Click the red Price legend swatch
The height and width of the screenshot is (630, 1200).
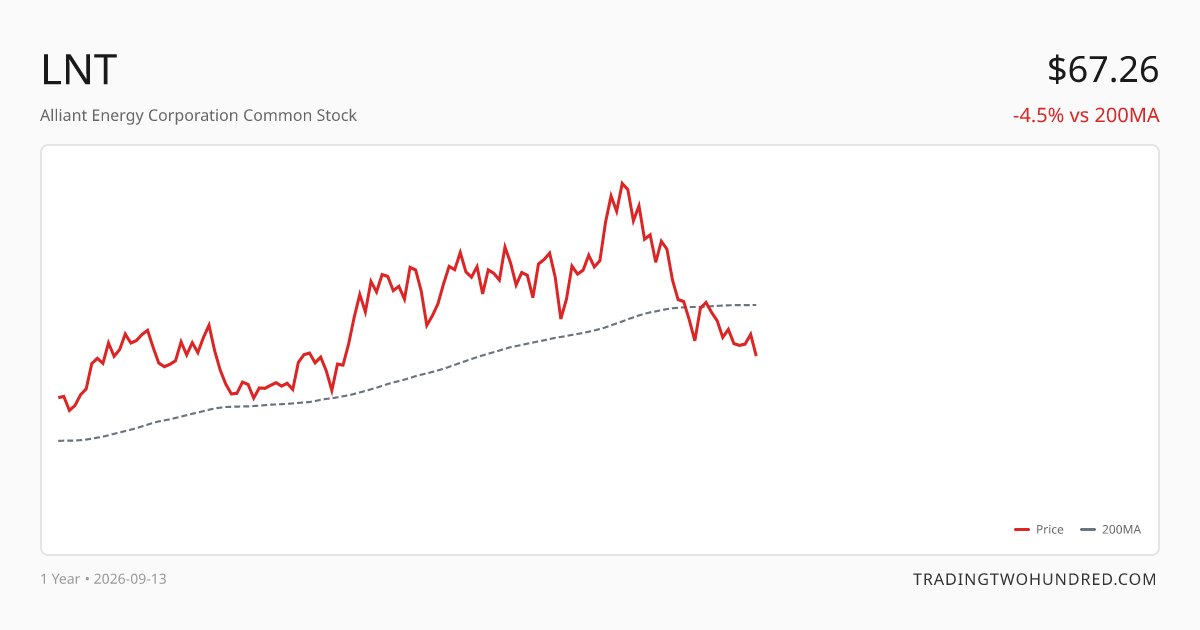(x=1022, y=530)
